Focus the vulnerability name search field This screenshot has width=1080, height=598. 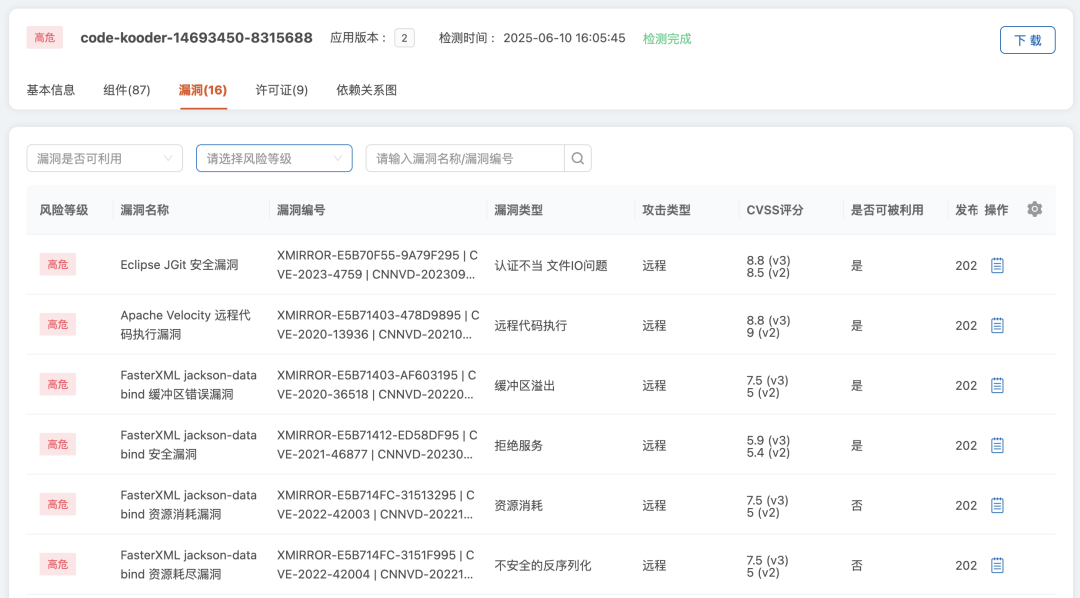click(x=465, y=158)
